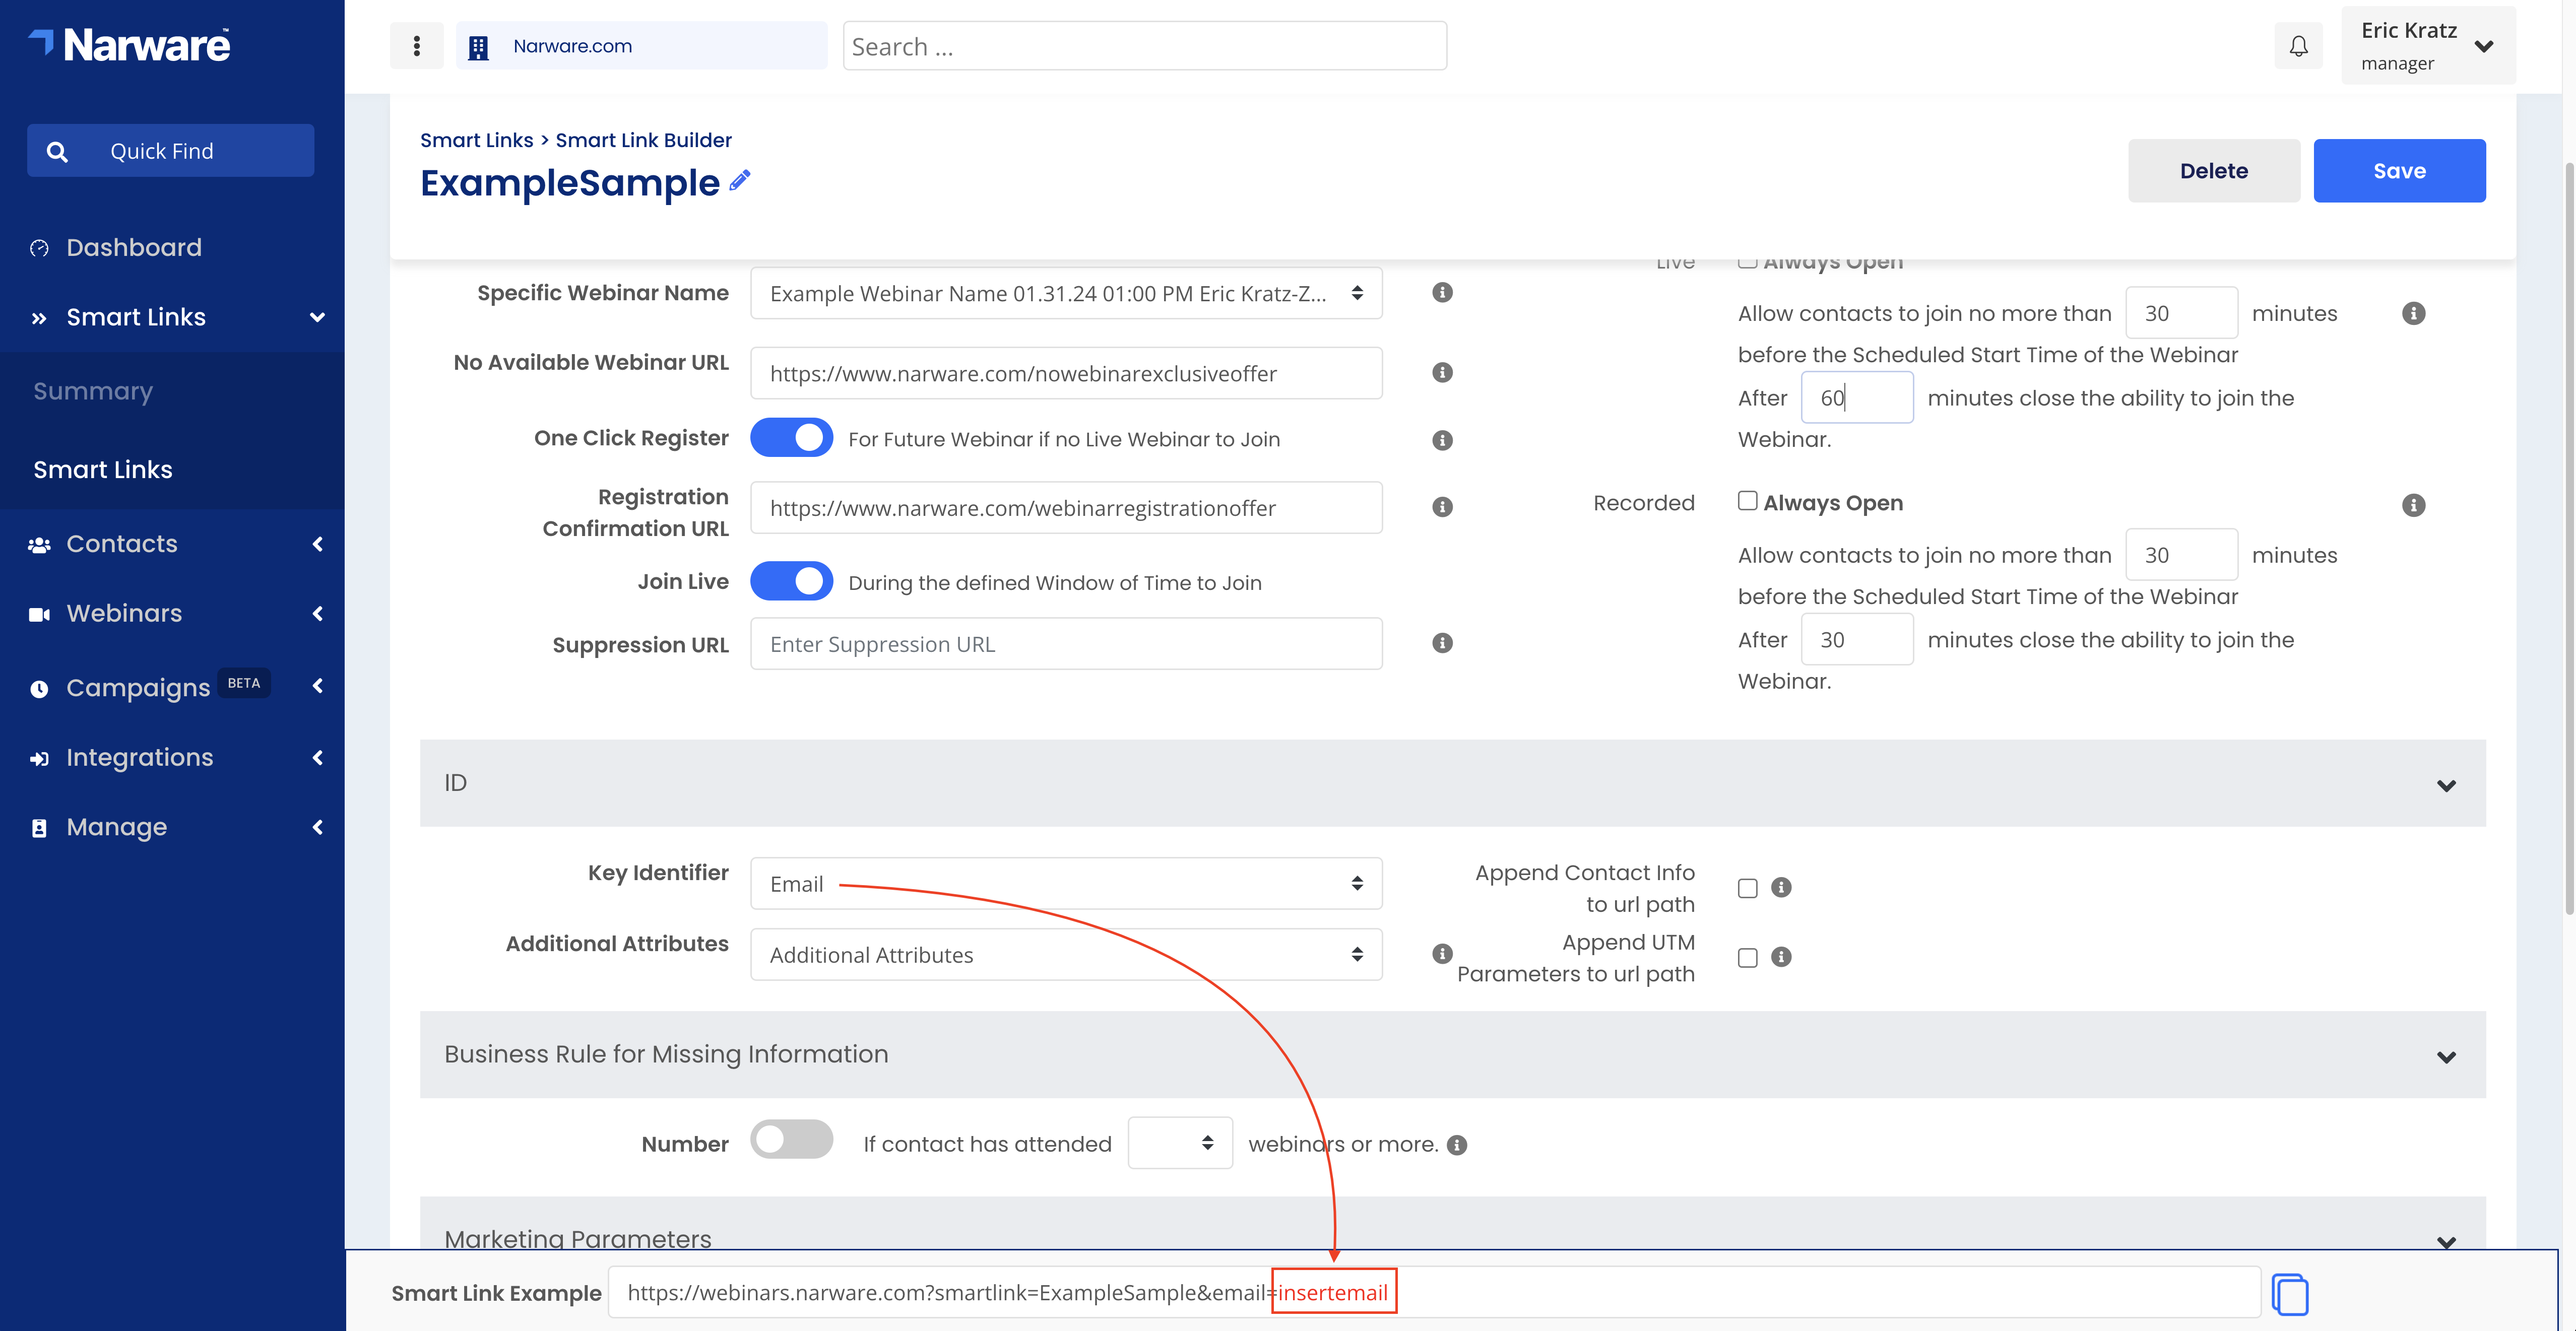2576x1331 pixels.
Task: Click Smart Link Builder breadcrumb
Action: (643, 140)
